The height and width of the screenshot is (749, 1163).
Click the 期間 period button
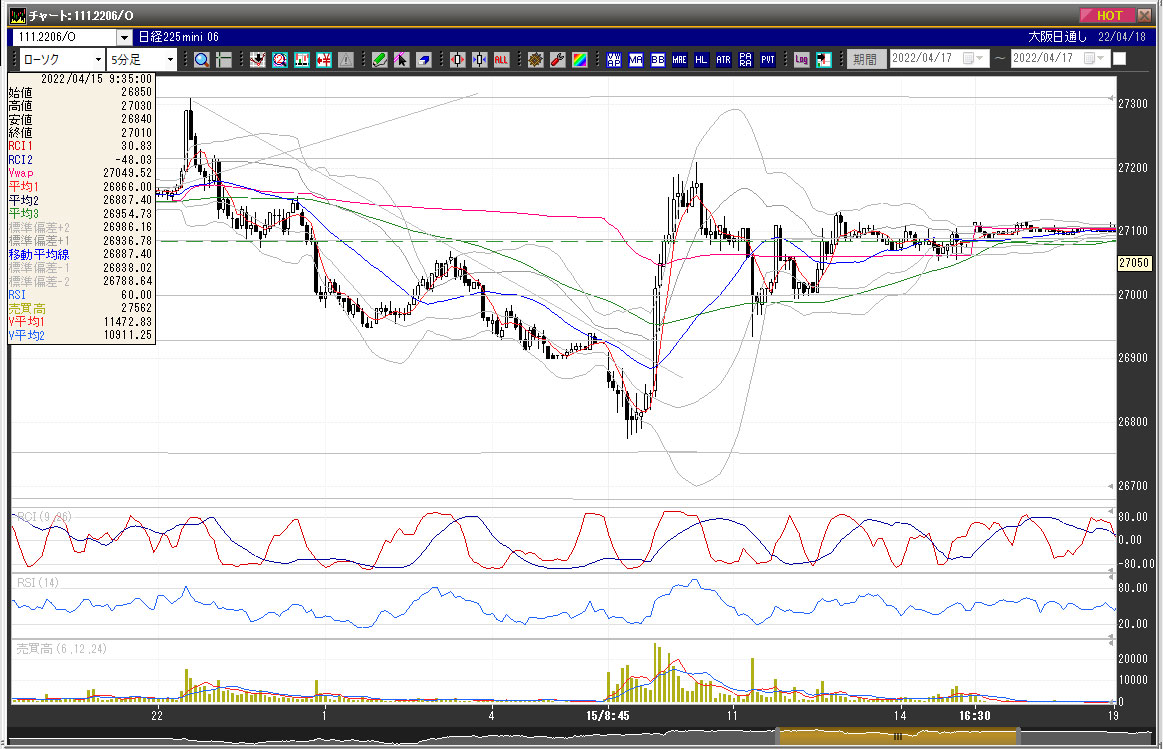[x=865, y=59]
